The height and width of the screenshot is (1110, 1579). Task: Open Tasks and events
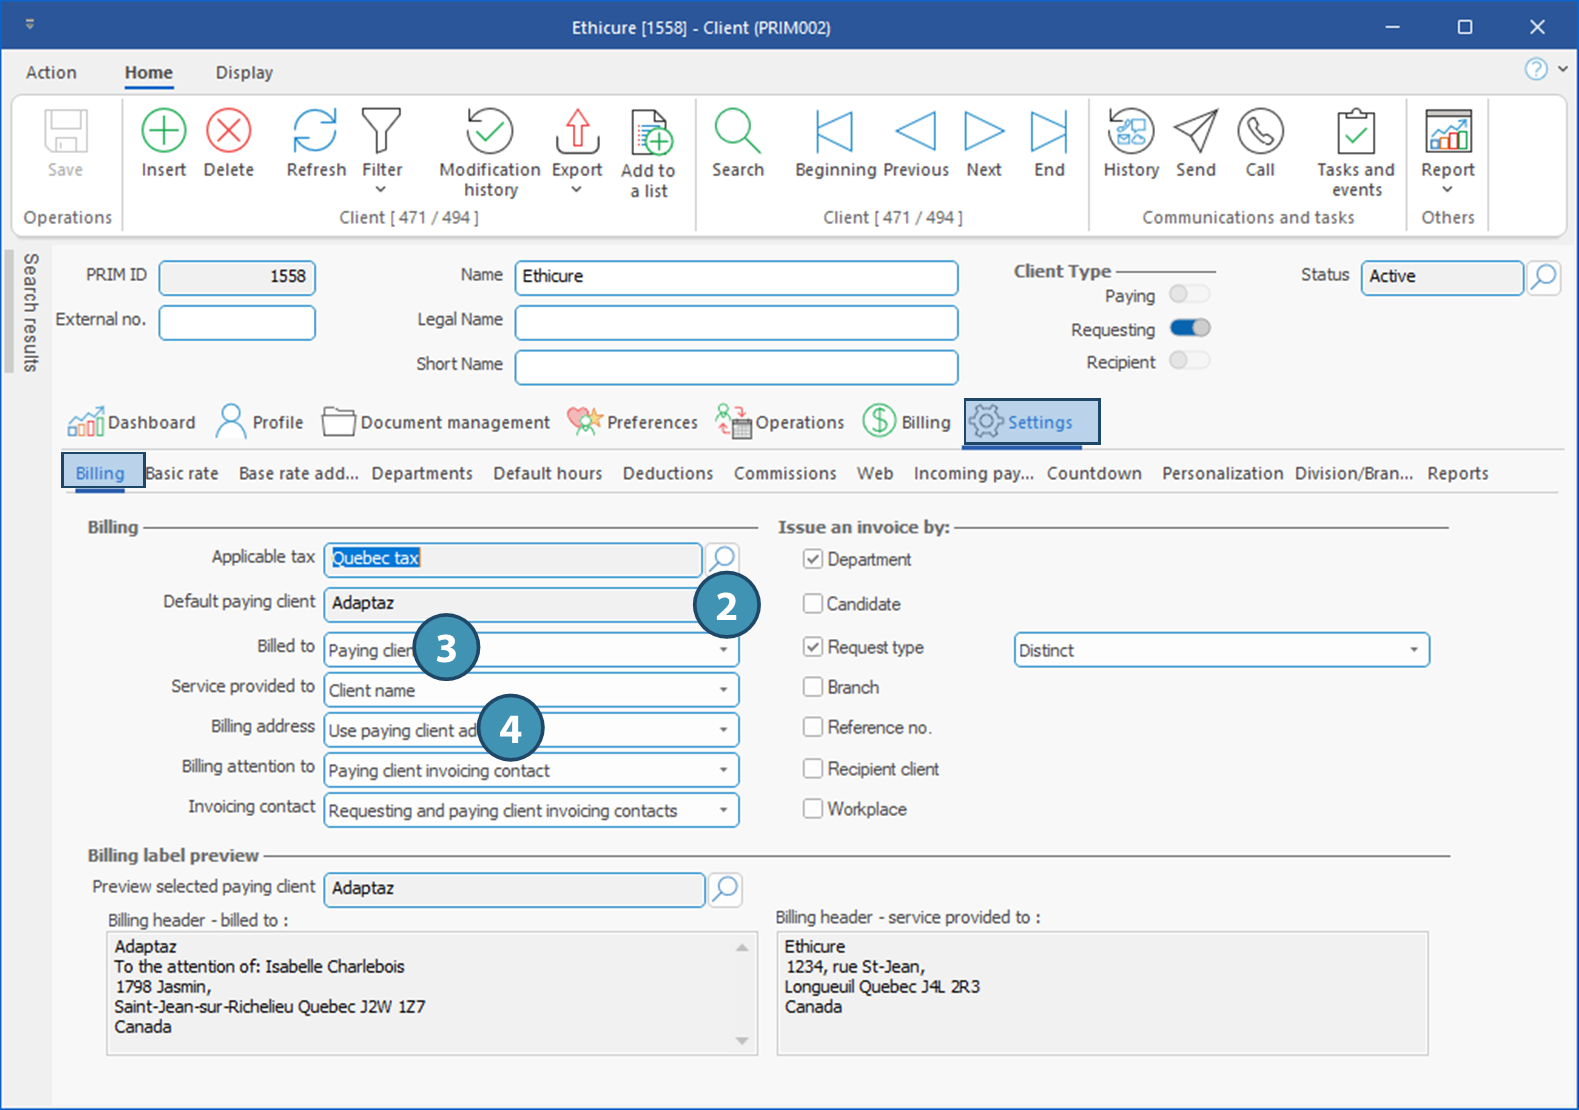pyautogui.click(x=1355, y=132)
